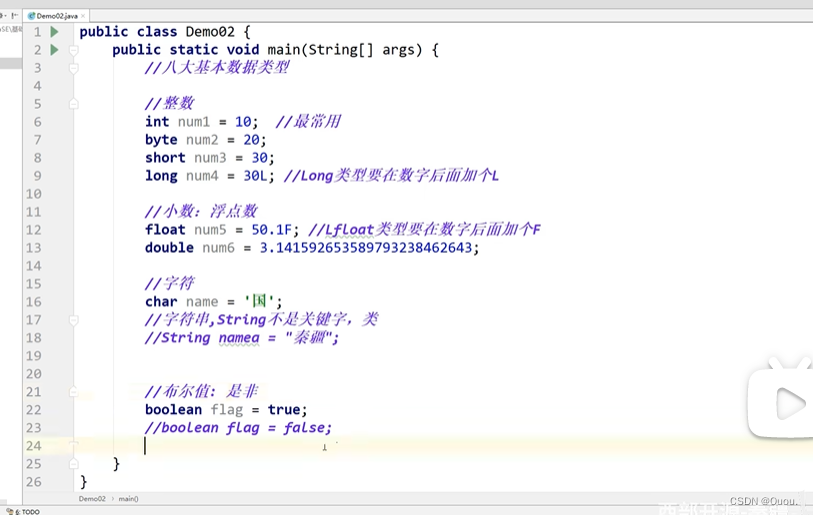Click the boolean keyword on line 22
This screenshot has width=813, height=515.
pyautogui.click(x=173, y=409)
